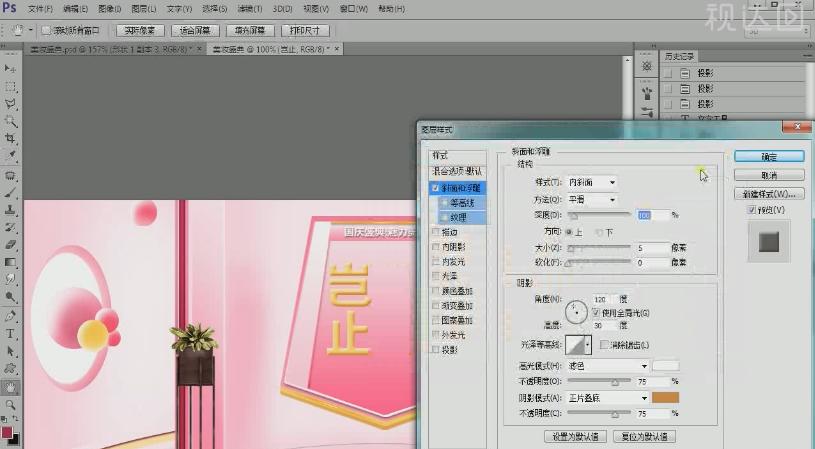
Task: Open the 高光模式 dropdown showing 滤色
Action: point(607,366)
